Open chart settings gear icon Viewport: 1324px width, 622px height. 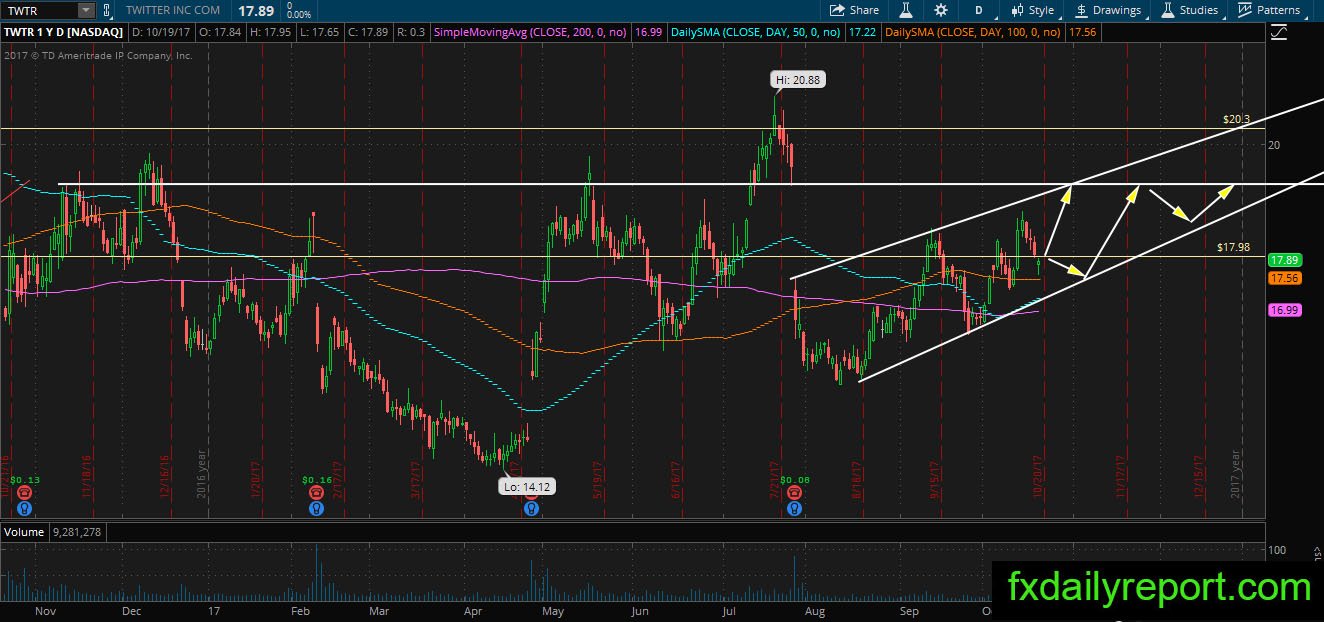[x=941, y=10]
